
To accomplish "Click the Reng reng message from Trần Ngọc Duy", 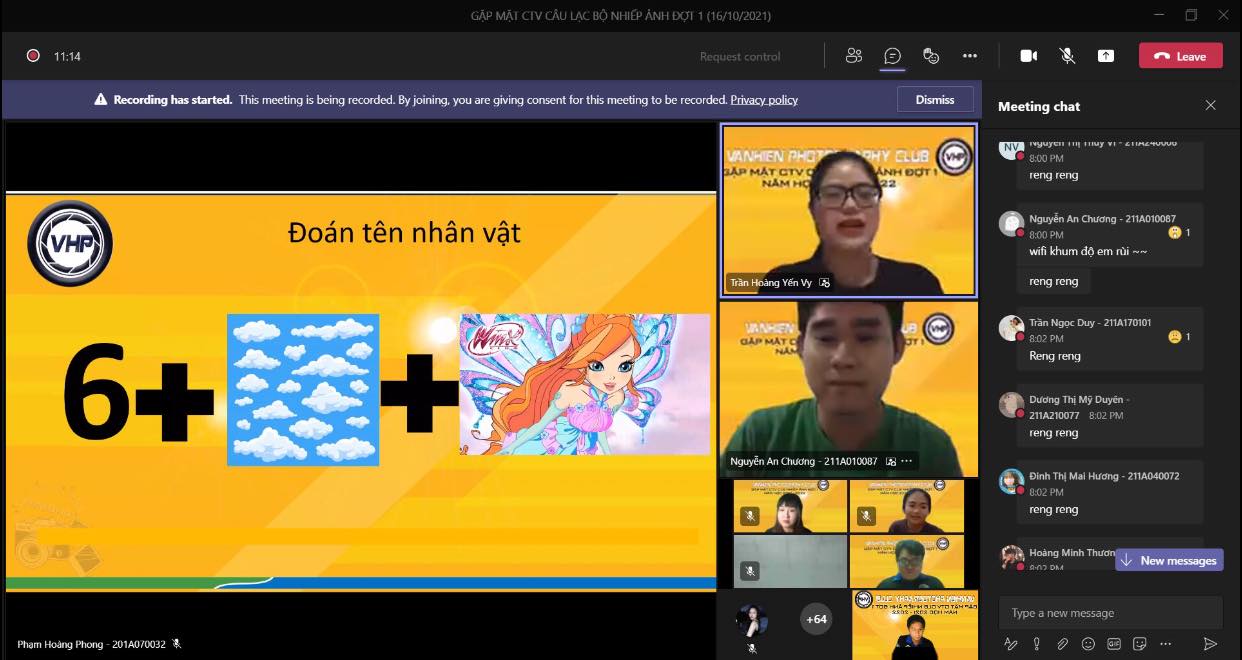I will pyautogui.click(x=1055, y=356).
